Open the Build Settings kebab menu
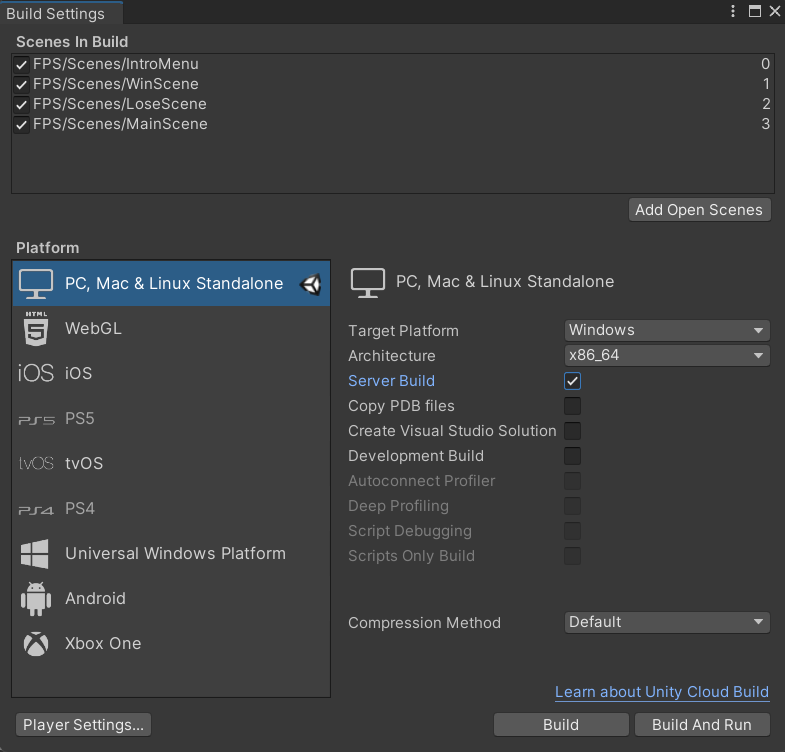 point(735,12)
